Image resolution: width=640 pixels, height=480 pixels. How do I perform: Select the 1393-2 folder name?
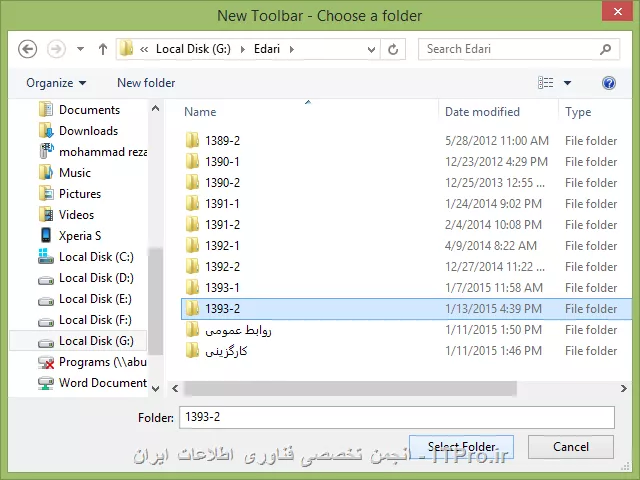point(222,309)
